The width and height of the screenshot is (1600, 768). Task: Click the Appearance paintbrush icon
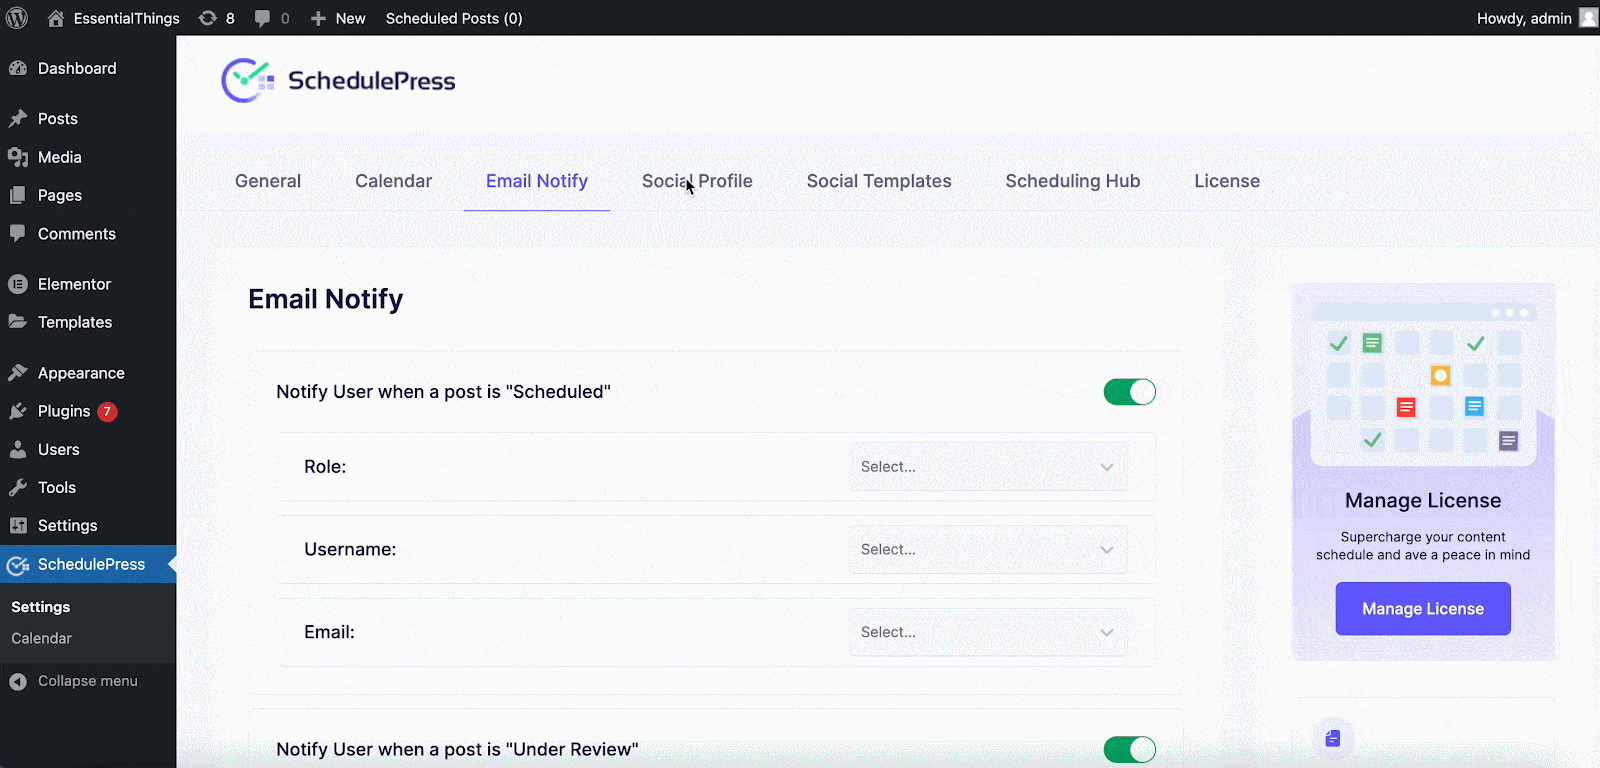coord(18,373)
